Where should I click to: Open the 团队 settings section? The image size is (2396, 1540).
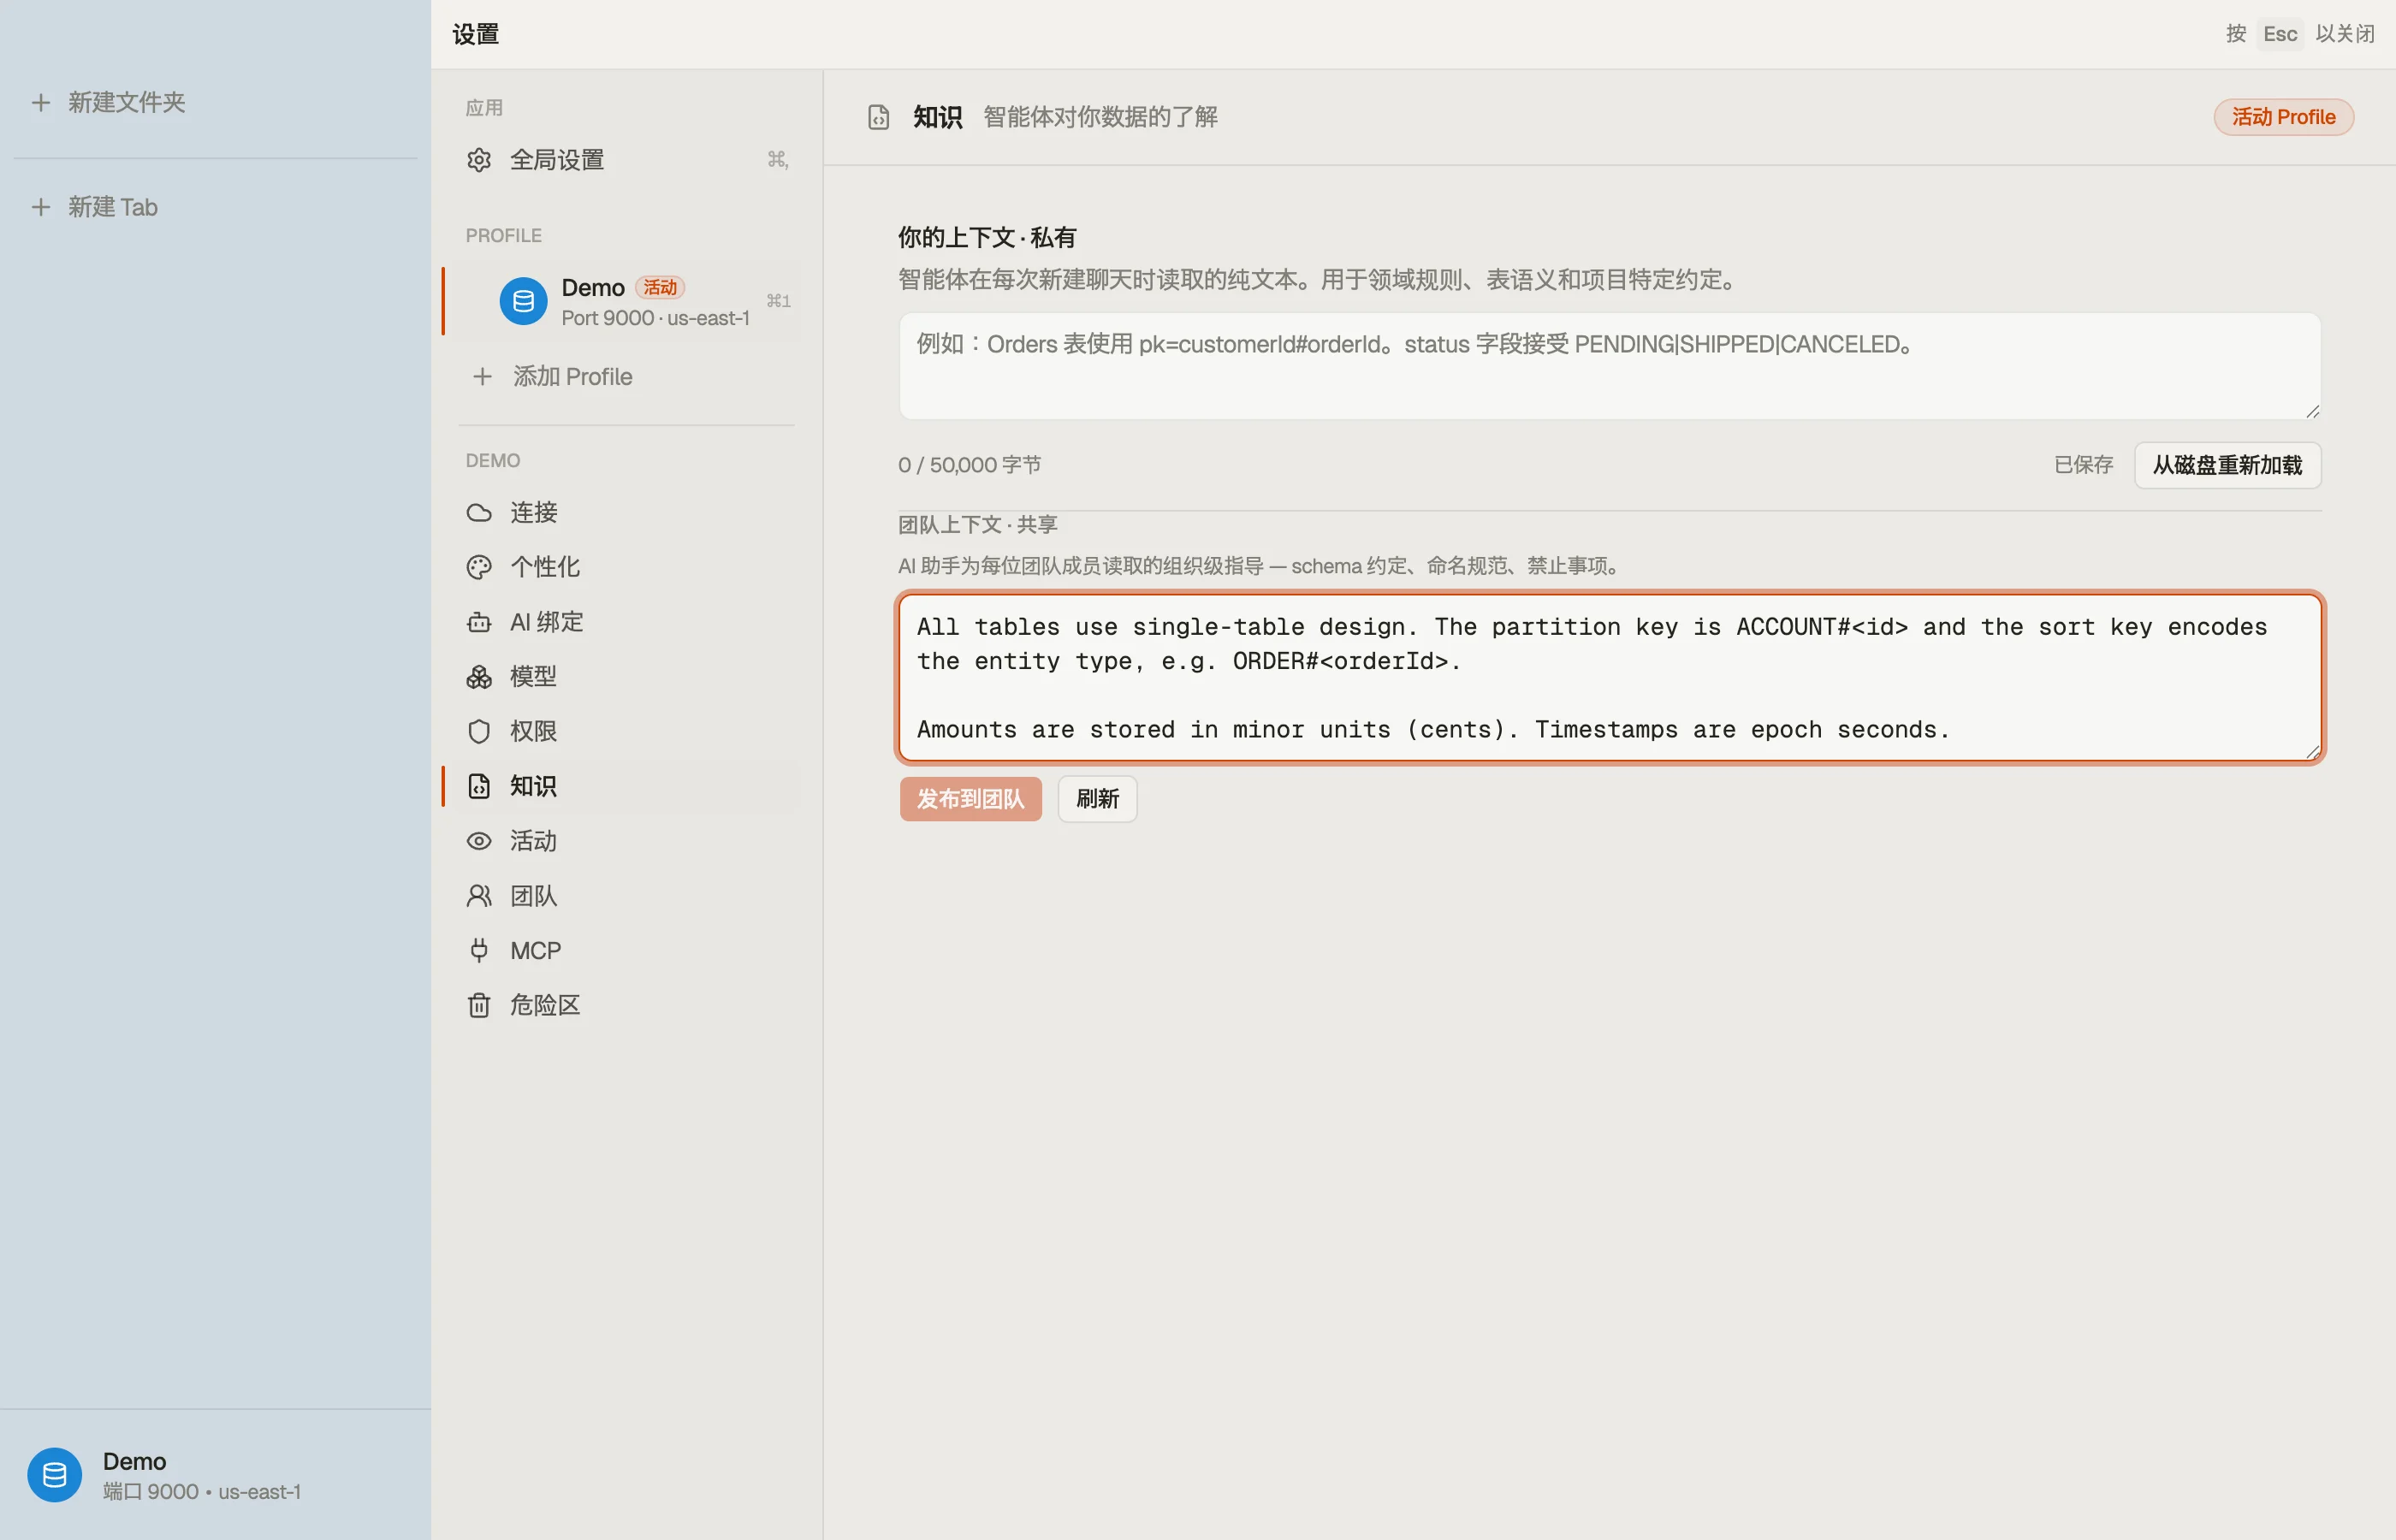click(x=626, y=896)
